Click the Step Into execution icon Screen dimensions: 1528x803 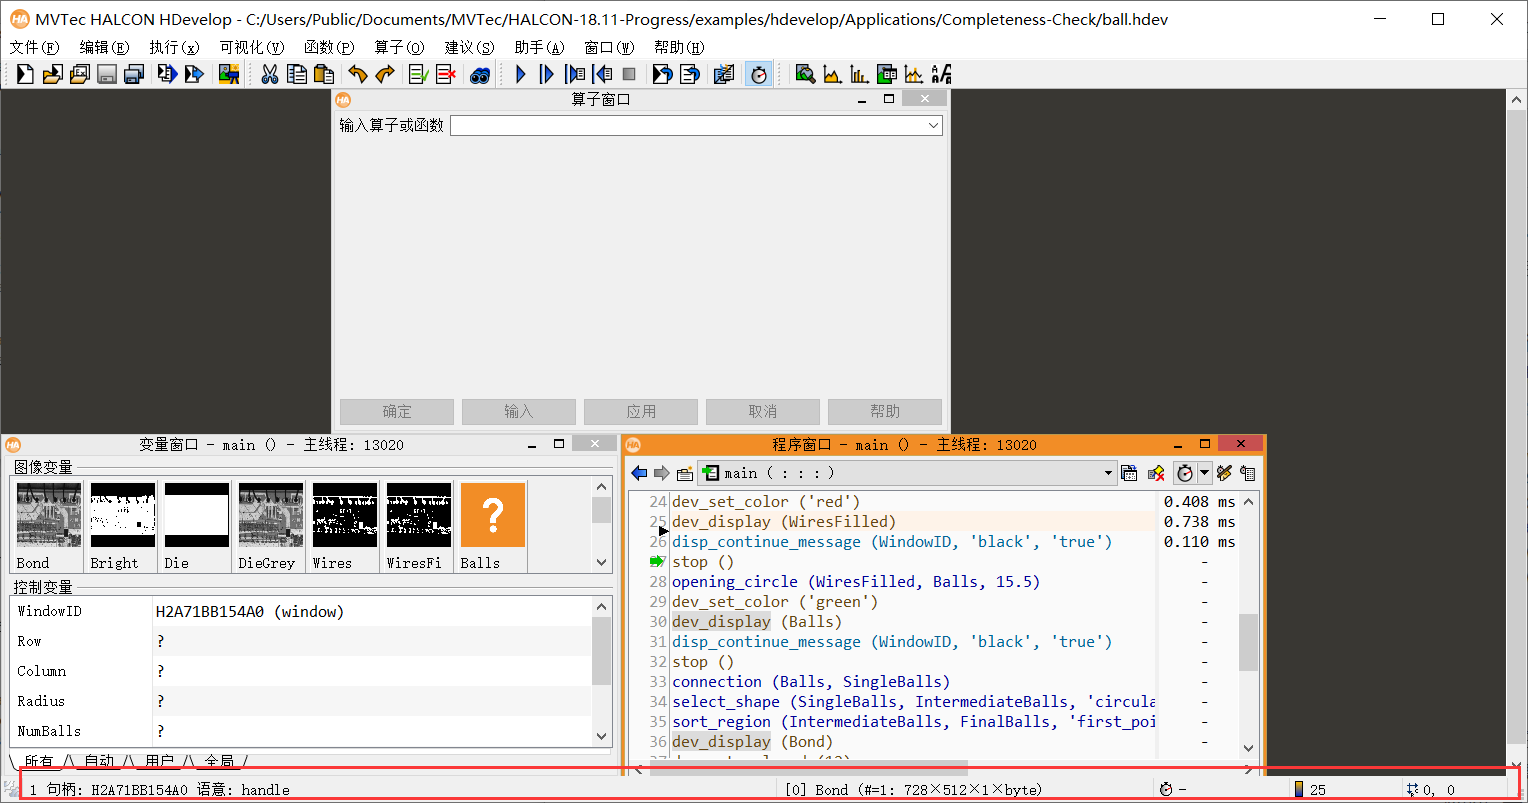coord(575,74)
